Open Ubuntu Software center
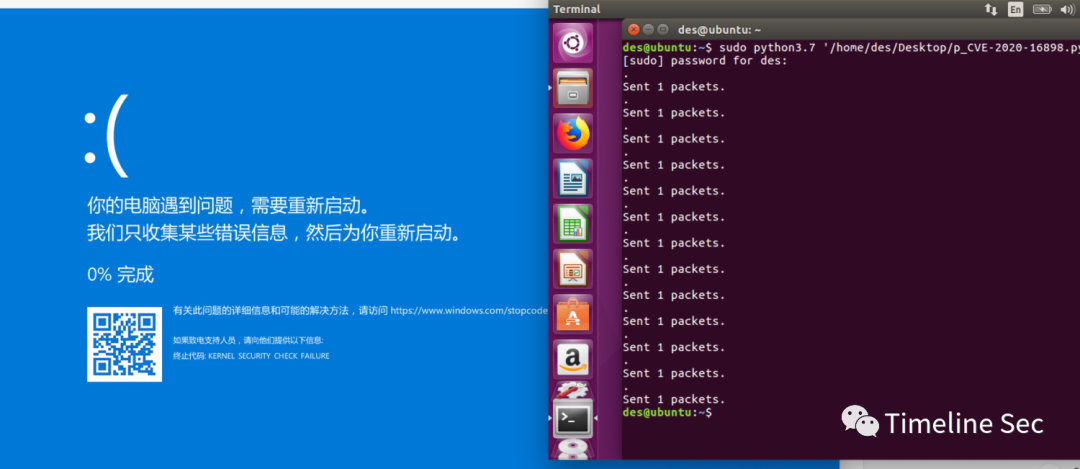This screenshot has height=469, width=1080. click(573, 315)
